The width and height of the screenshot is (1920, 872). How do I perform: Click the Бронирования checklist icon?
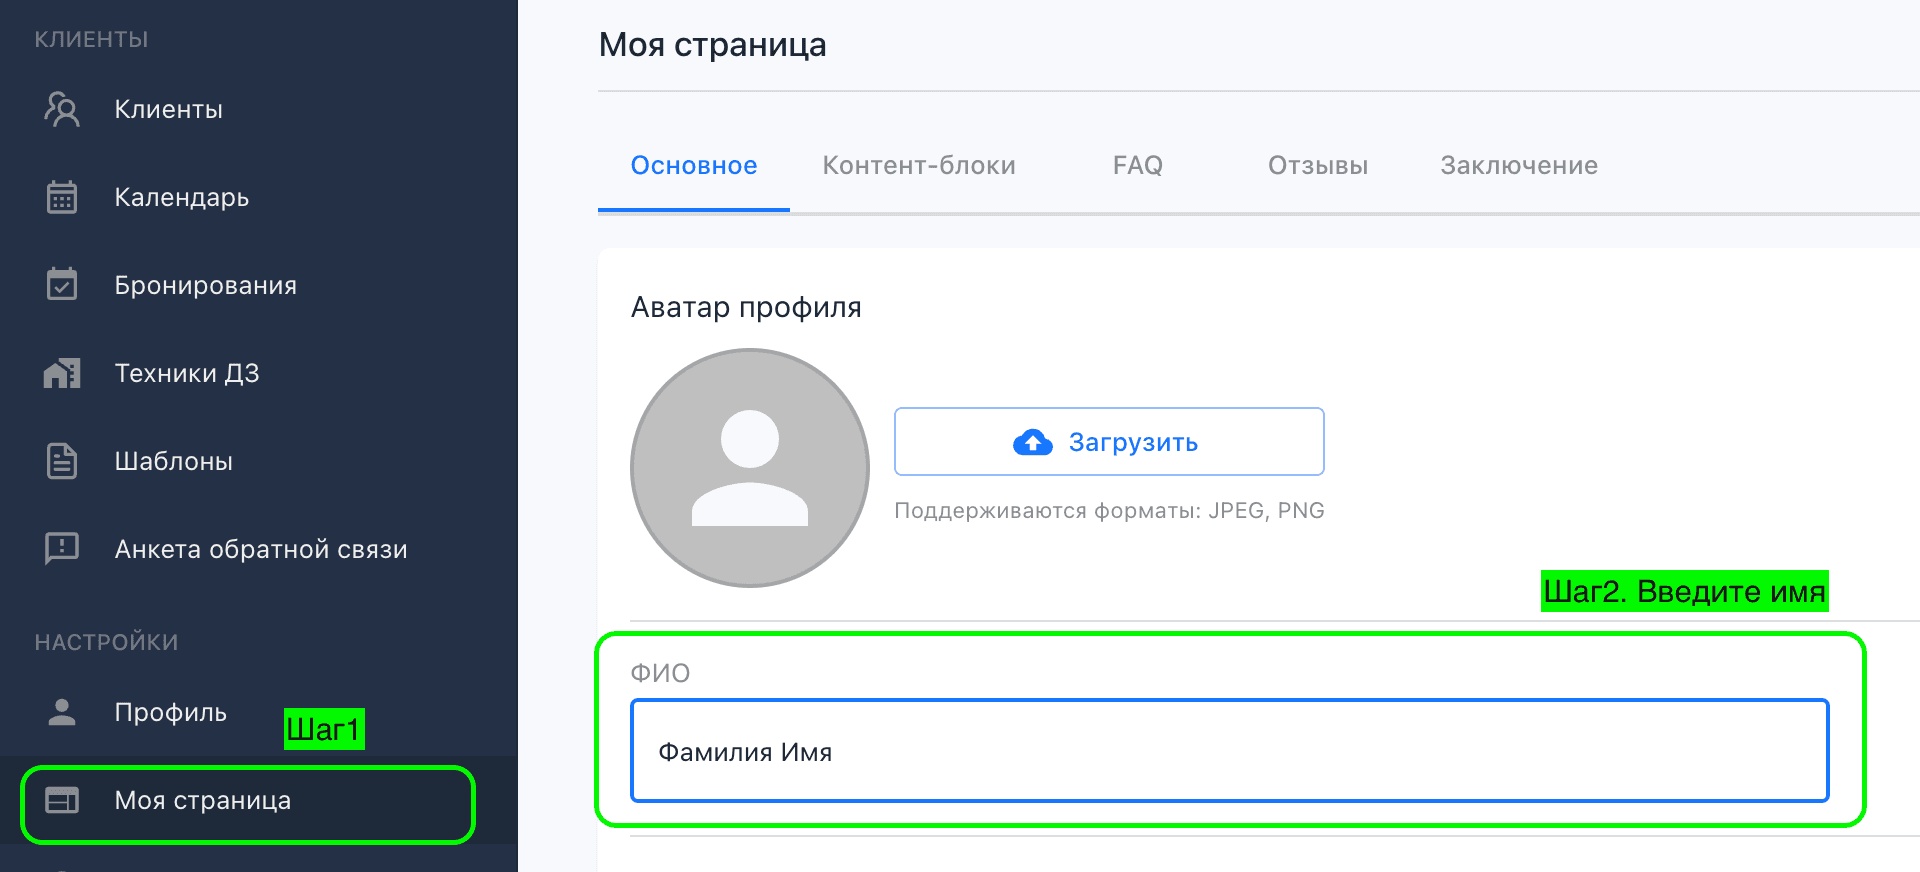tap(62, 284)
